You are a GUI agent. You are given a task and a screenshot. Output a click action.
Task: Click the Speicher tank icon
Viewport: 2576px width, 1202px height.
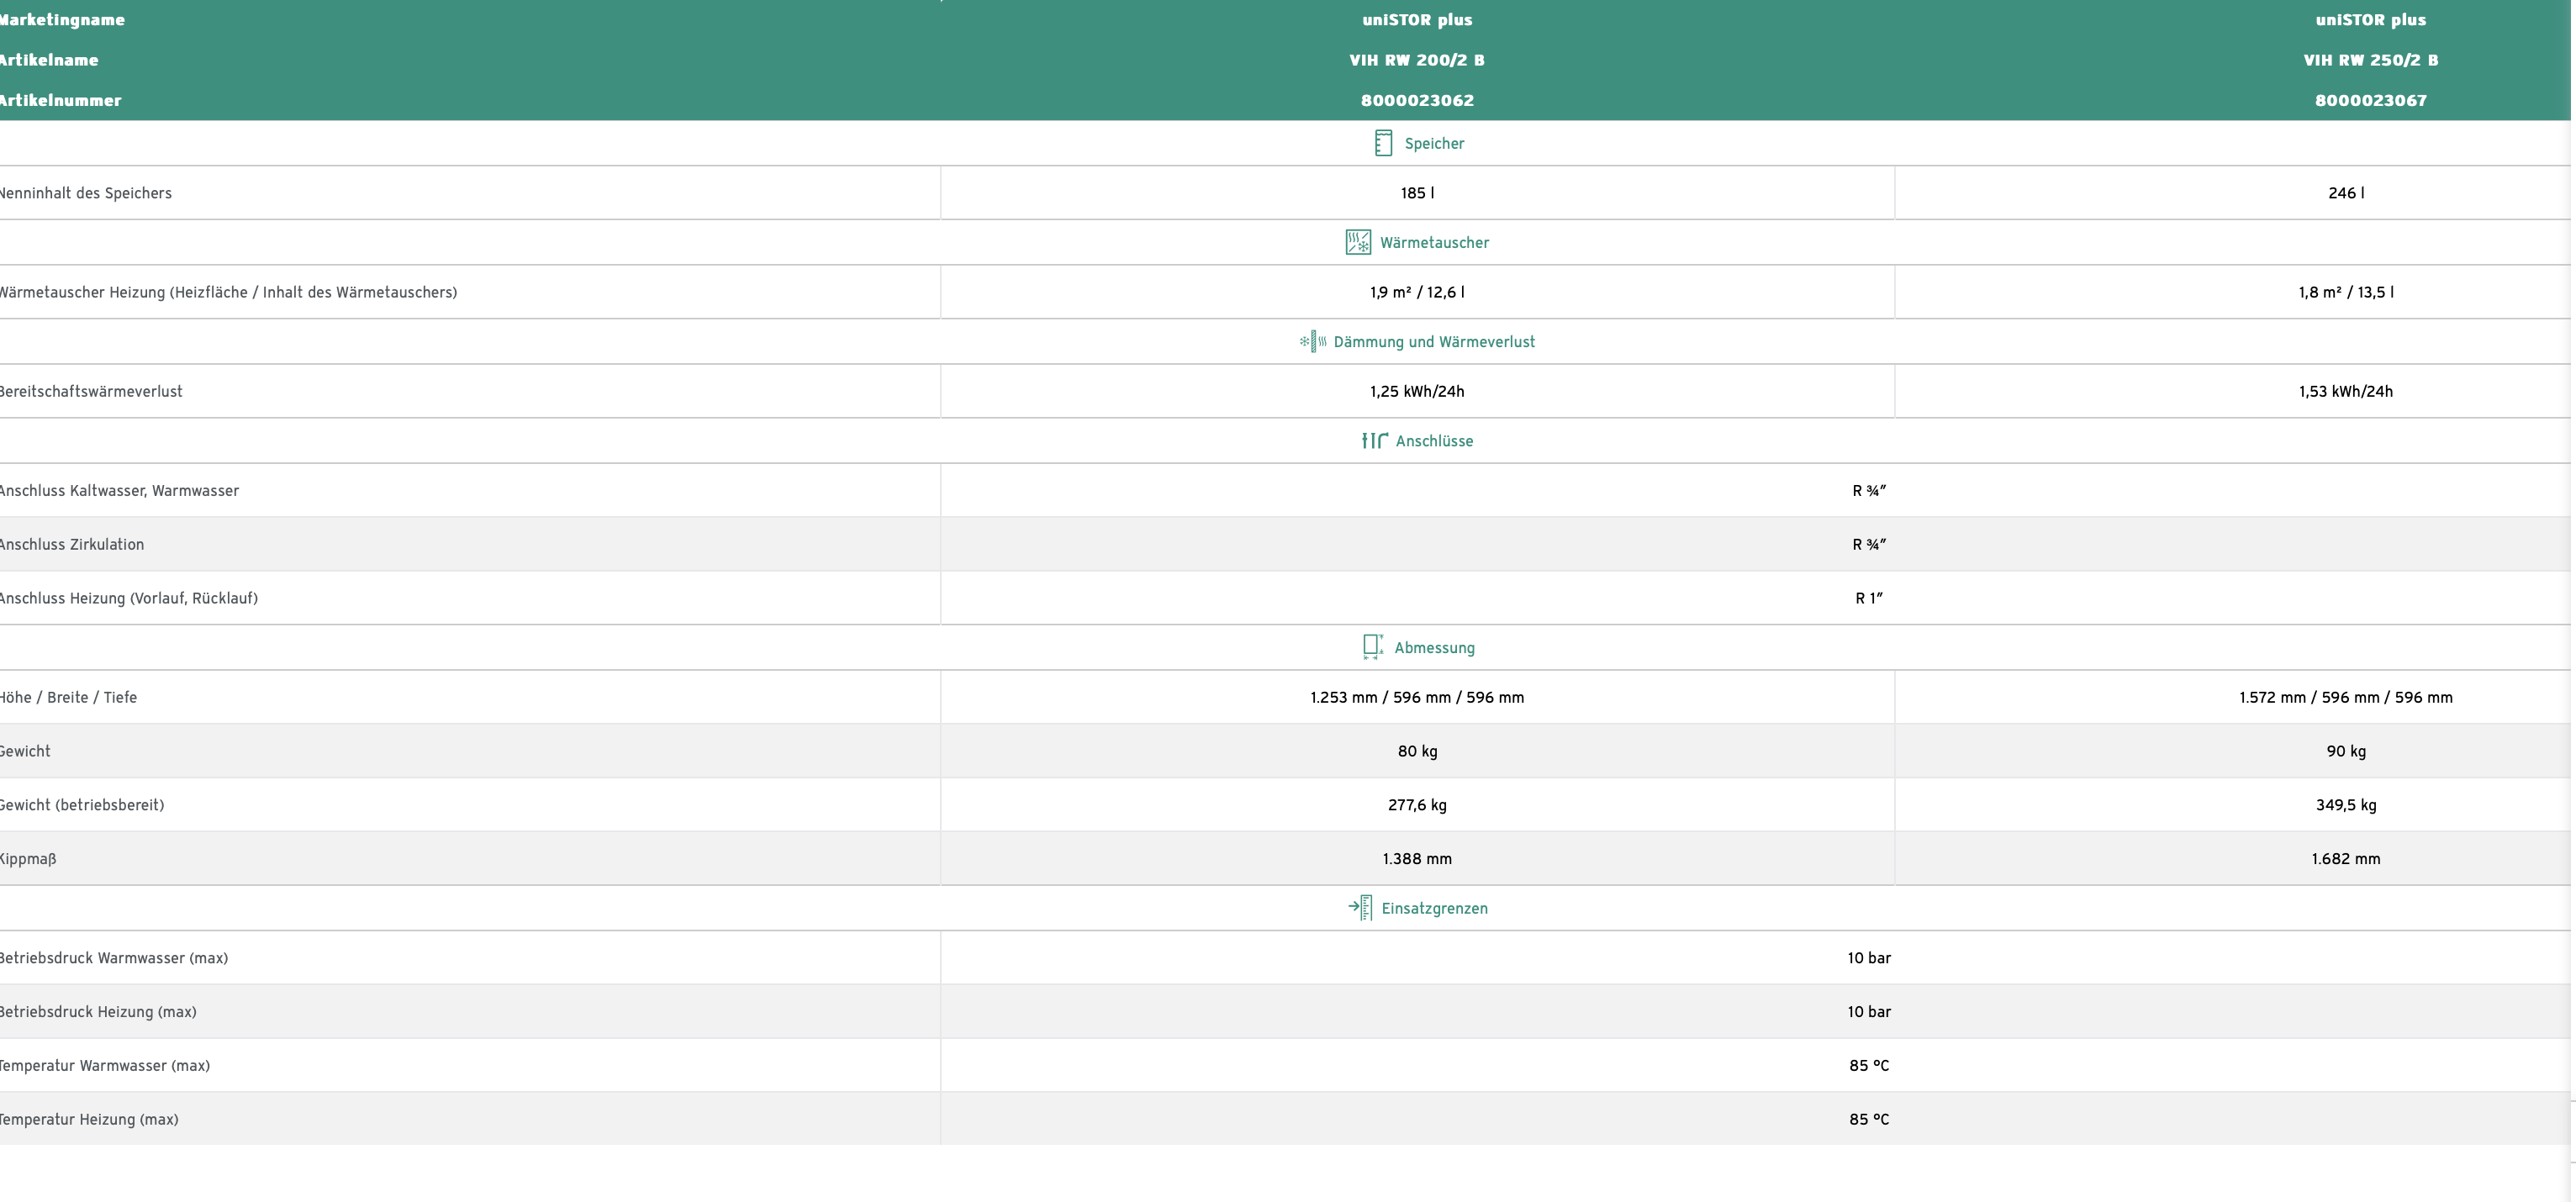1383,143
